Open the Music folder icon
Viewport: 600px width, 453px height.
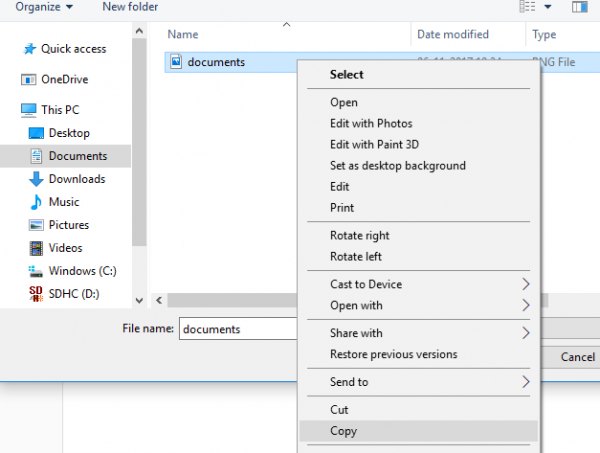pyautogui.click(x=37, y=202)
